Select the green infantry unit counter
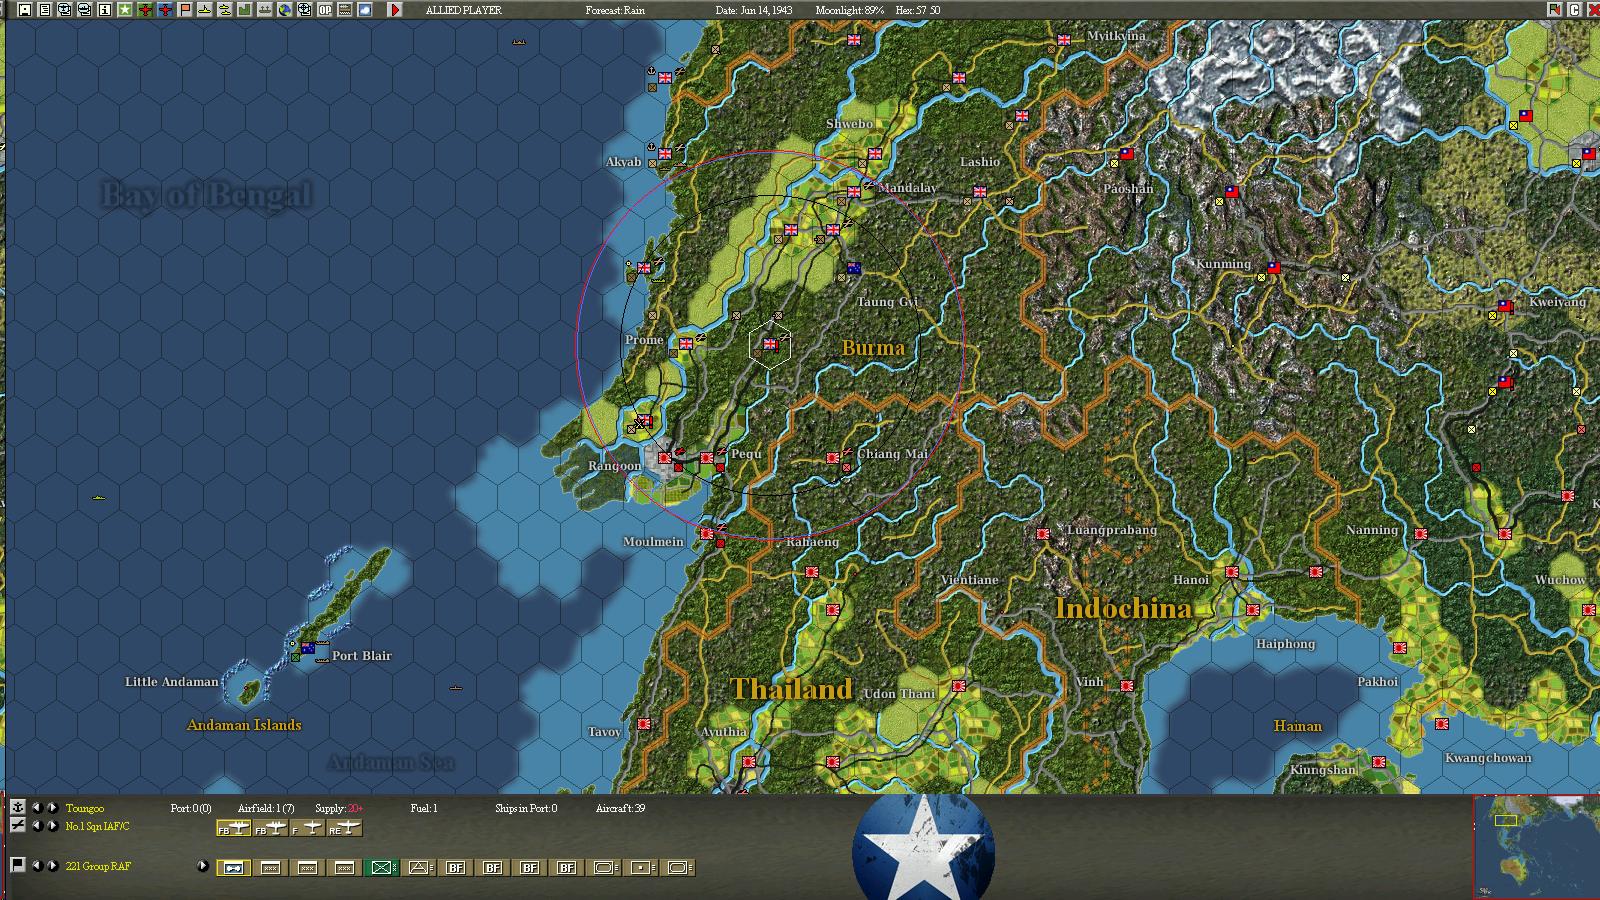 381,867
